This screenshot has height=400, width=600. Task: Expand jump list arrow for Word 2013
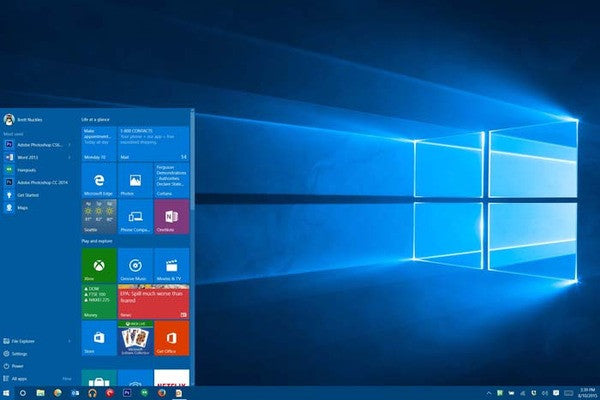pos(69,157)
